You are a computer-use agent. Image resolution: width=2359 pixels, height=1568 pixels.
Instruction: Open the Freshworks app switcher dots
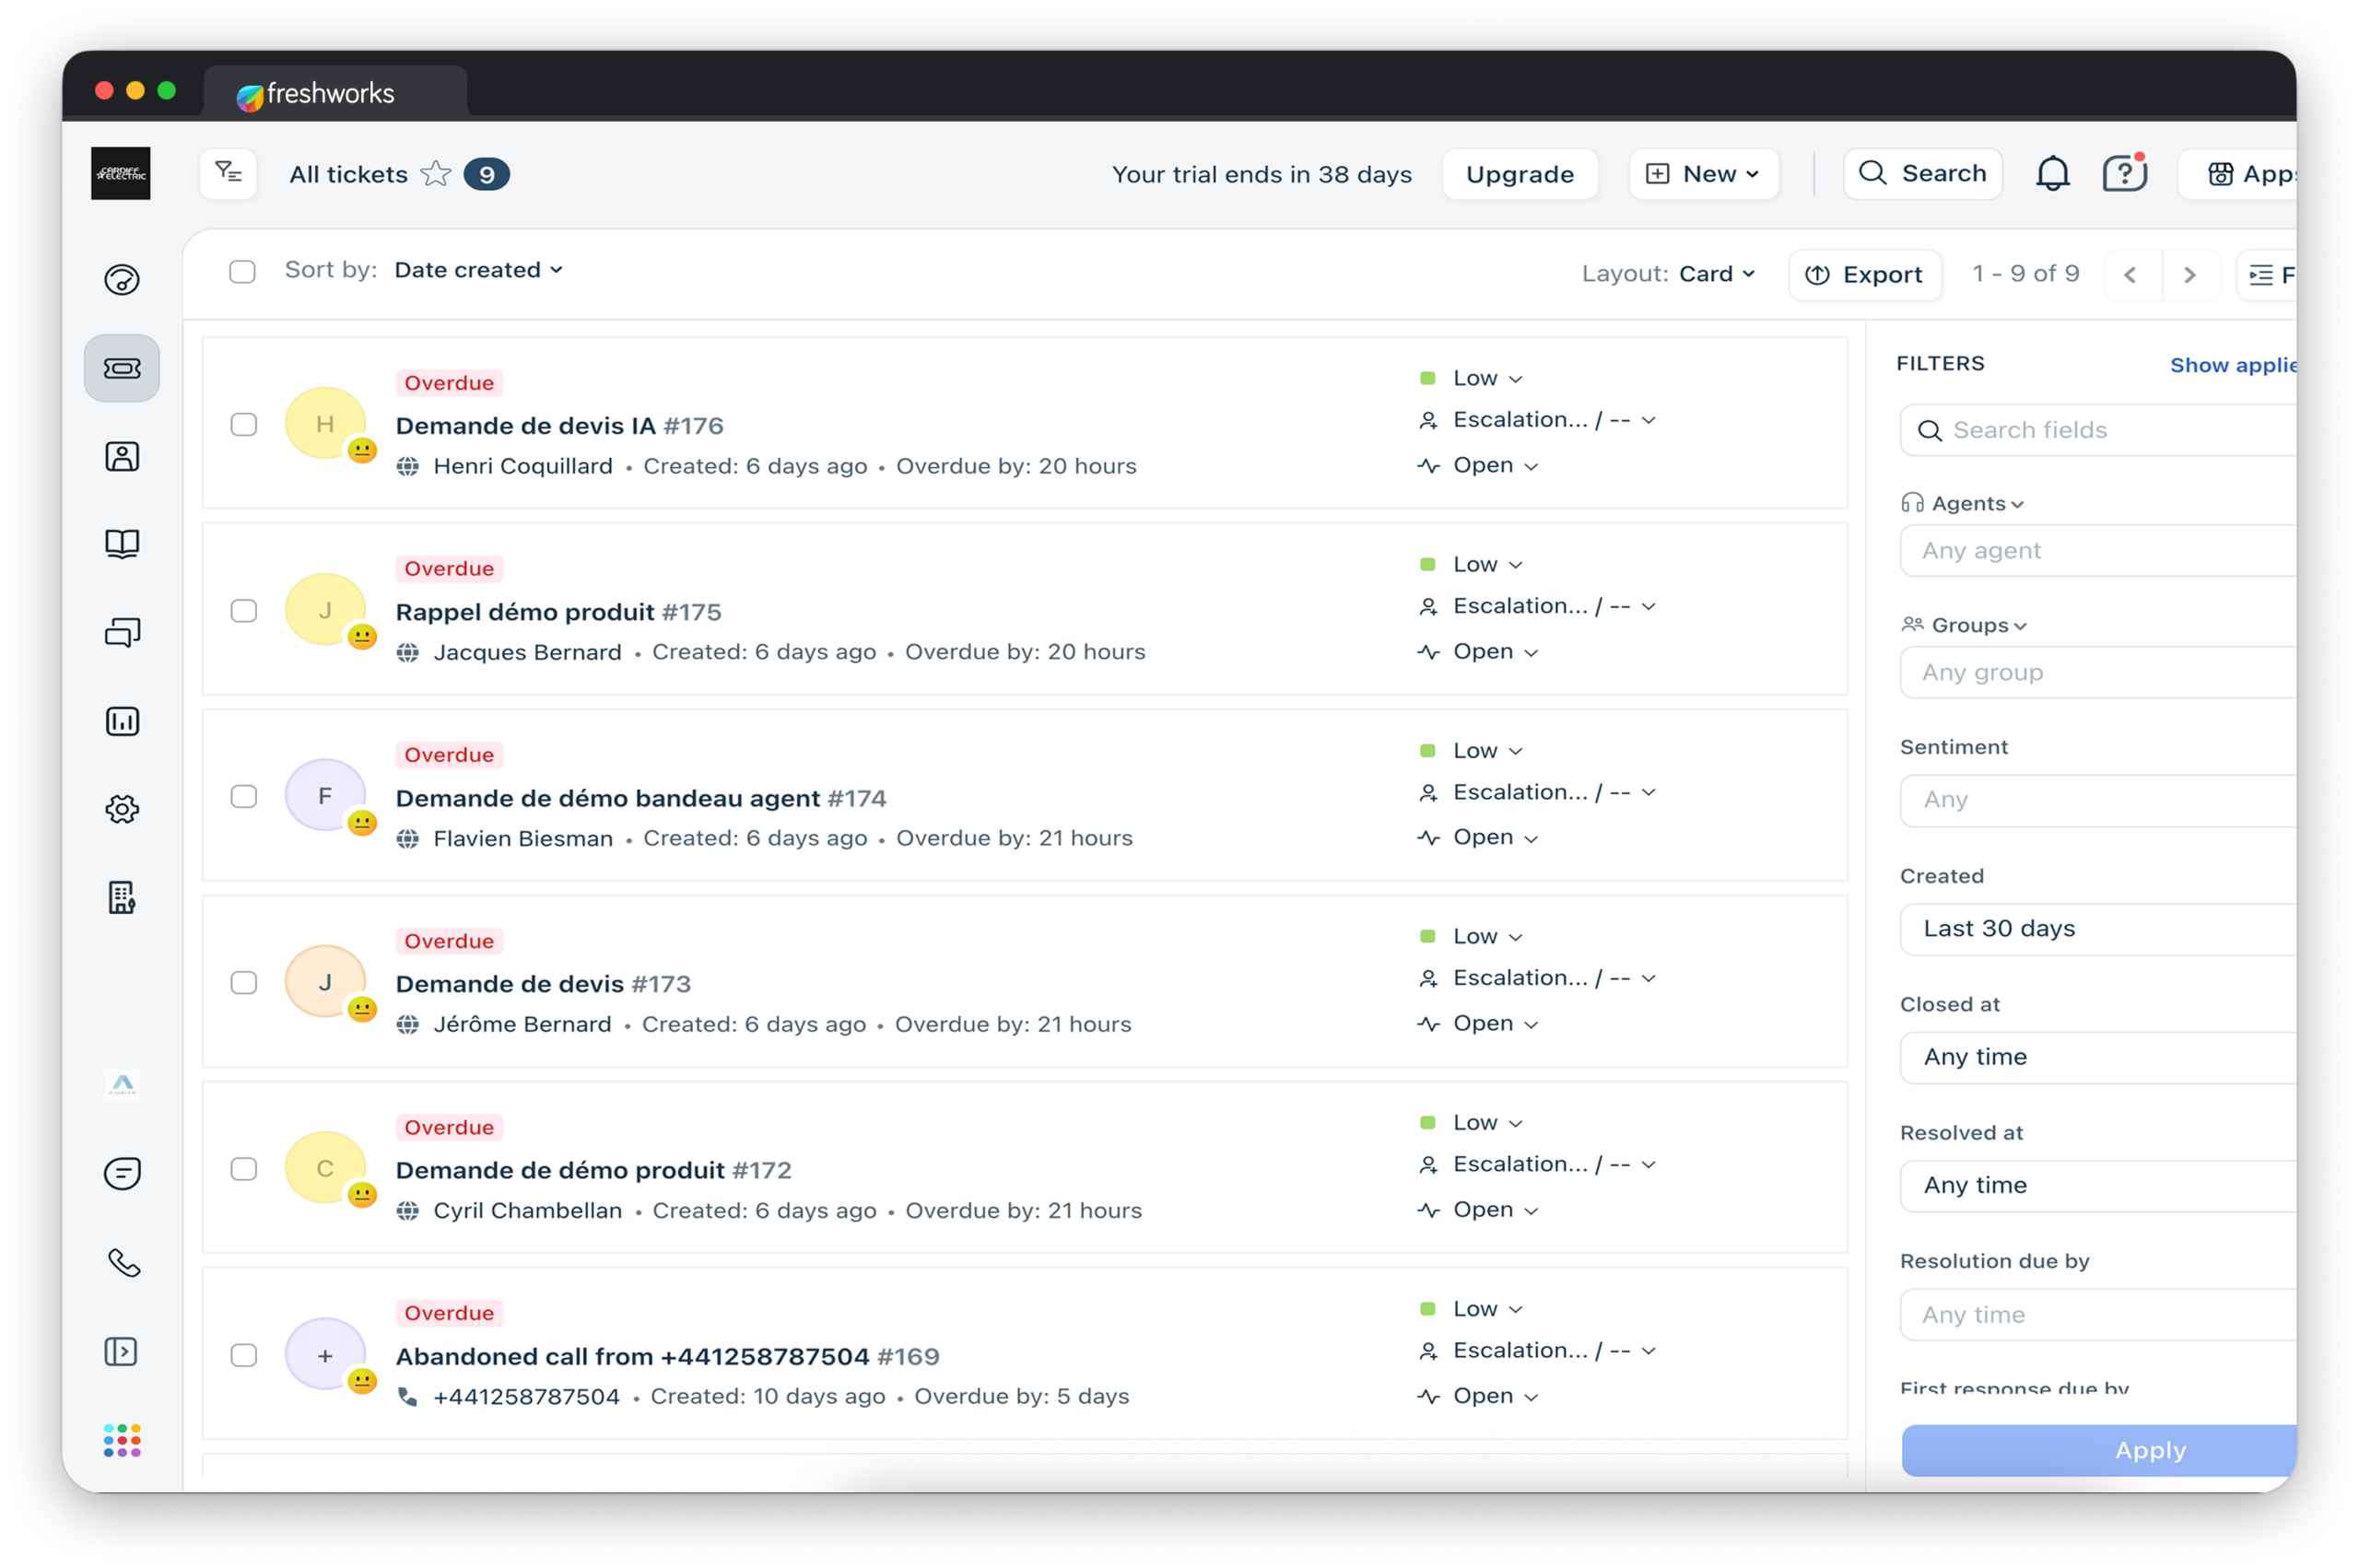click(x=122, y=1440)
